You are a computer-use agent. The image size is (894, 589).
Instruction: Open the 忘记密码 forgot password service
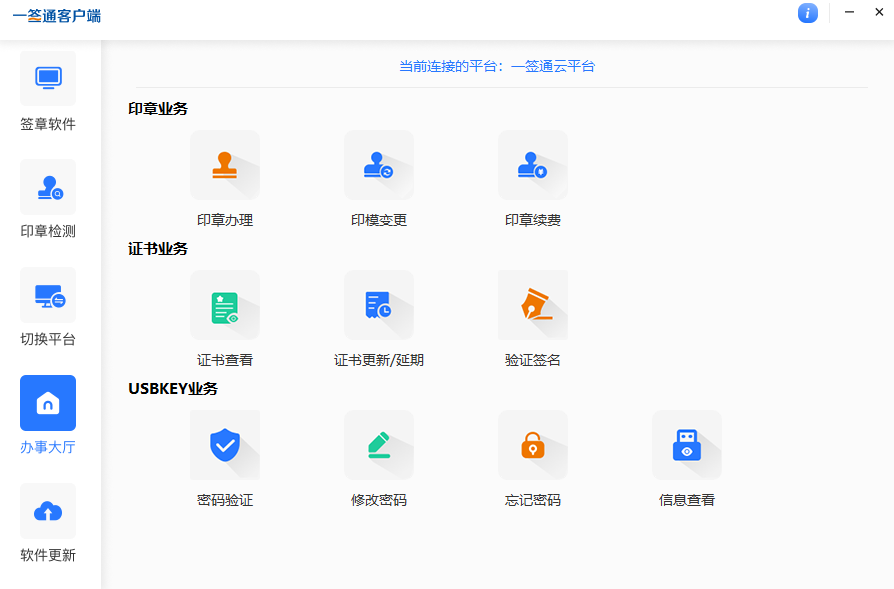(x=533, y=445)
